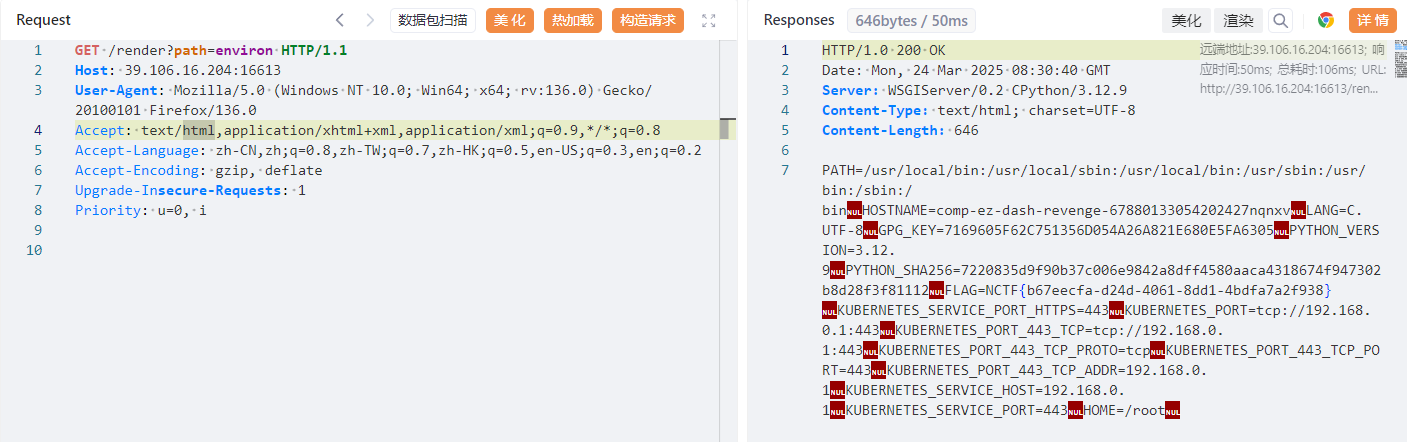1407x442 pixels.
Task: Open search in the Responses panel
Action: pos(1281,20)
